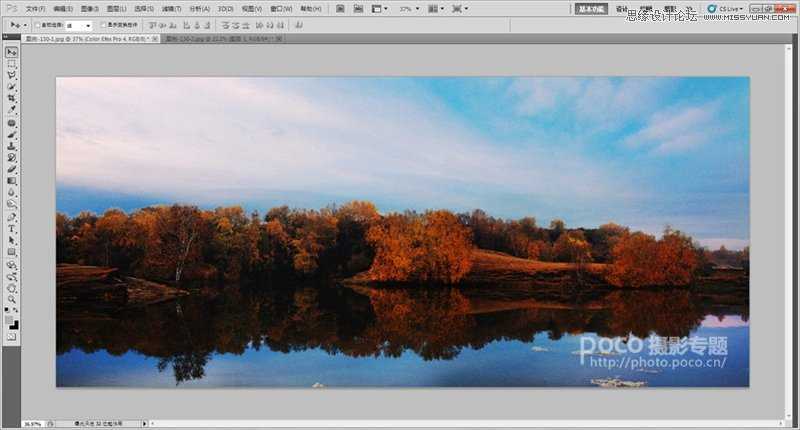Open the 窗口(W) menu
The height and width of the screenshot is (430, 800).
[x=281, y=9]
